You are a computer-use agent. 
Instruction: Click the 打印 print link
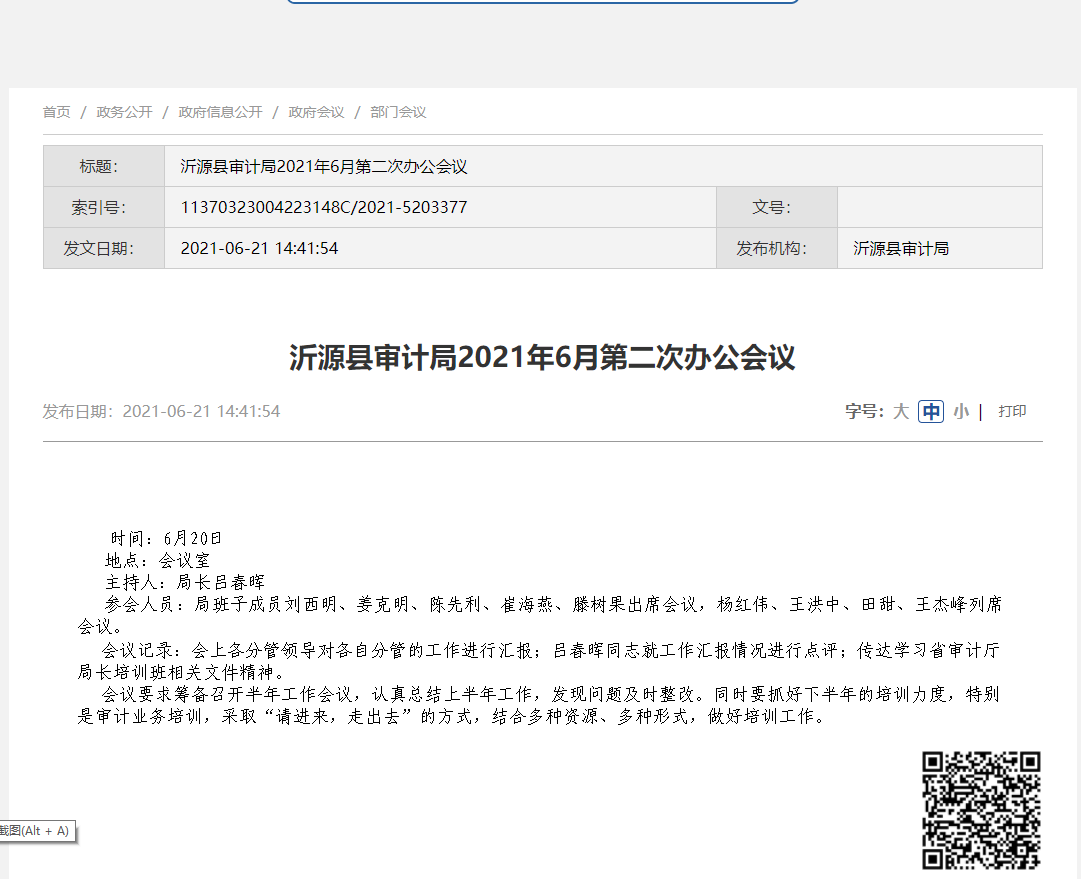click(x=1012, y=411)
